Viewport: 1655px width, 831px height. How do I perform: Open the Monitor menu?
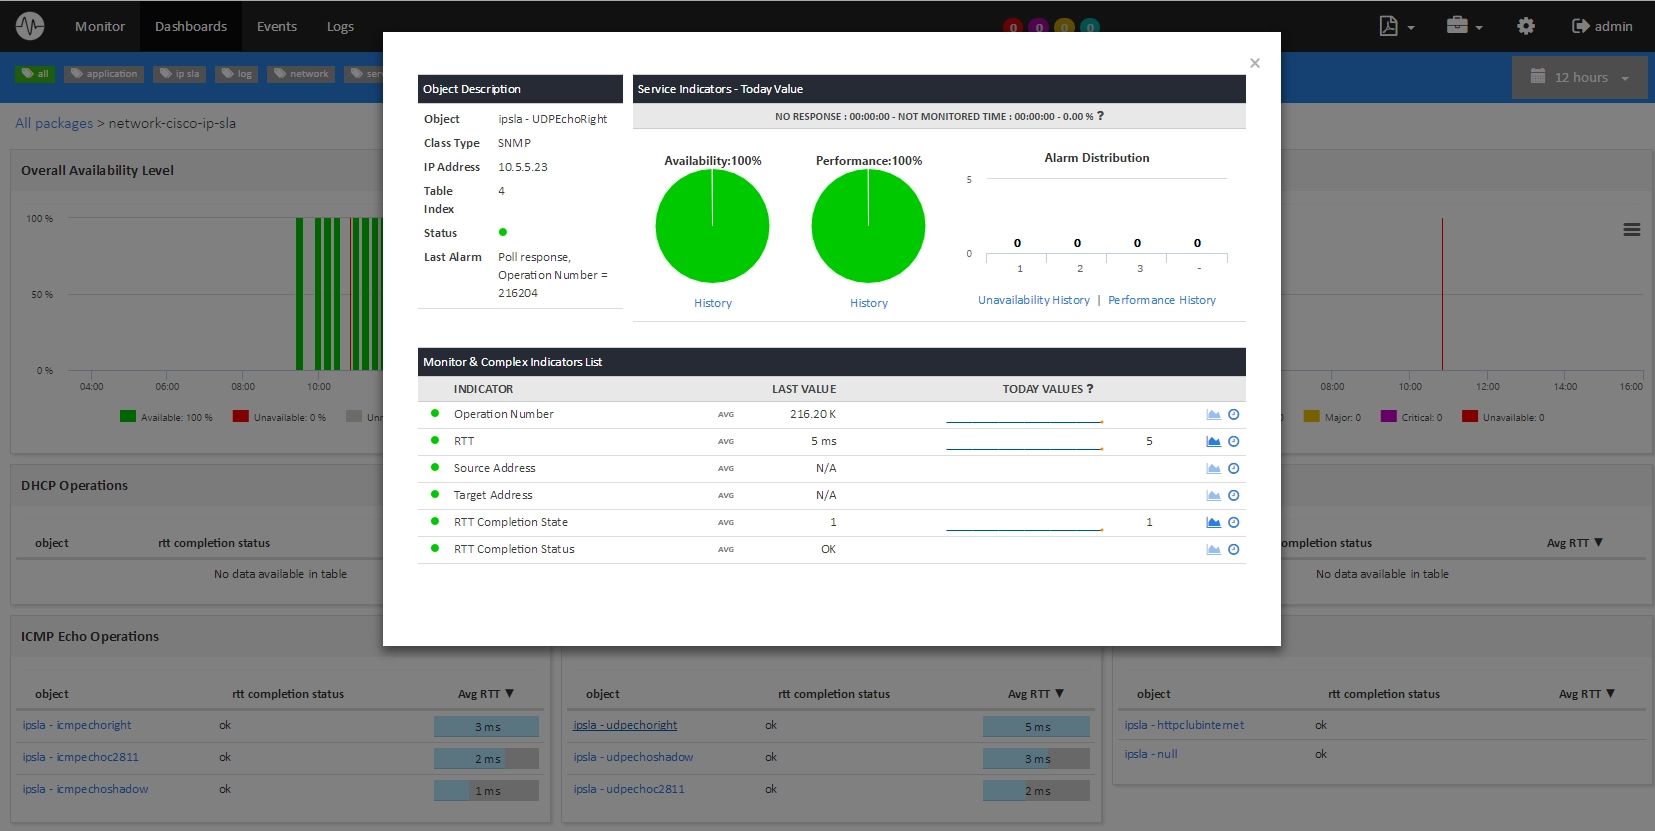pos(100,26)
